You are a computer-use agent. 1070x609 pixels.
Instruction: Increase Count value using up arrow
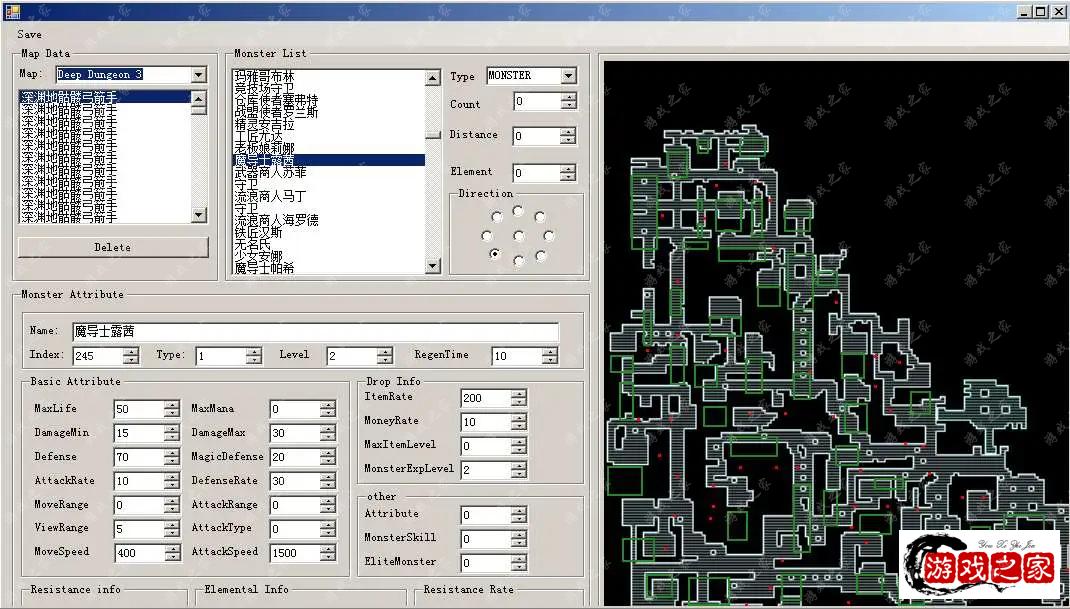(568, 97)
